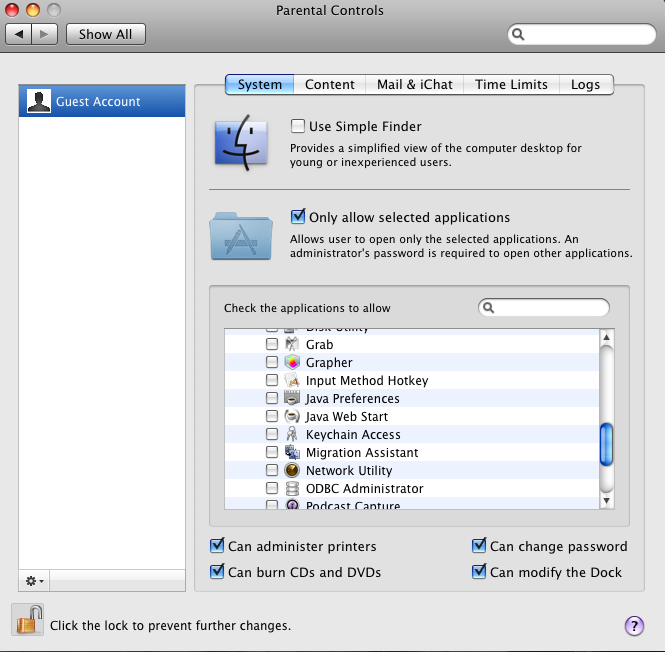Click the Show All button
The image size is (665, 652).
click(106, 34)
